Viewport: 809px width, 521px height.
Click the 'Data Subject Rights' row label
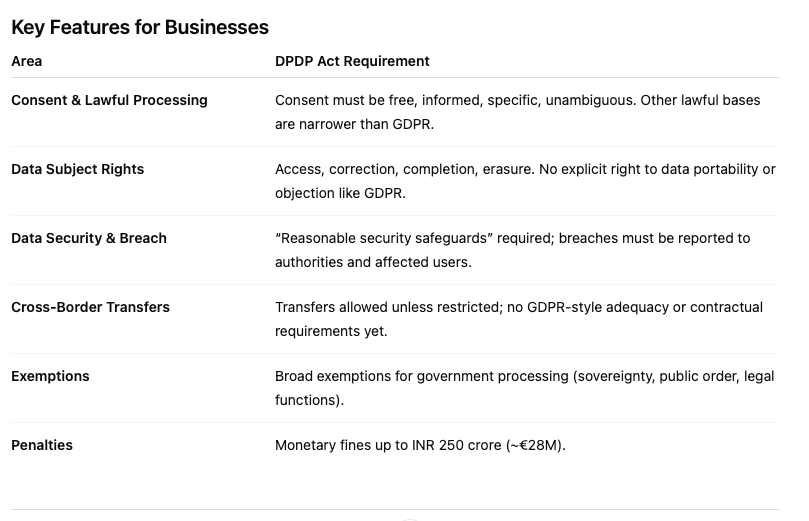tap(77, 169)
